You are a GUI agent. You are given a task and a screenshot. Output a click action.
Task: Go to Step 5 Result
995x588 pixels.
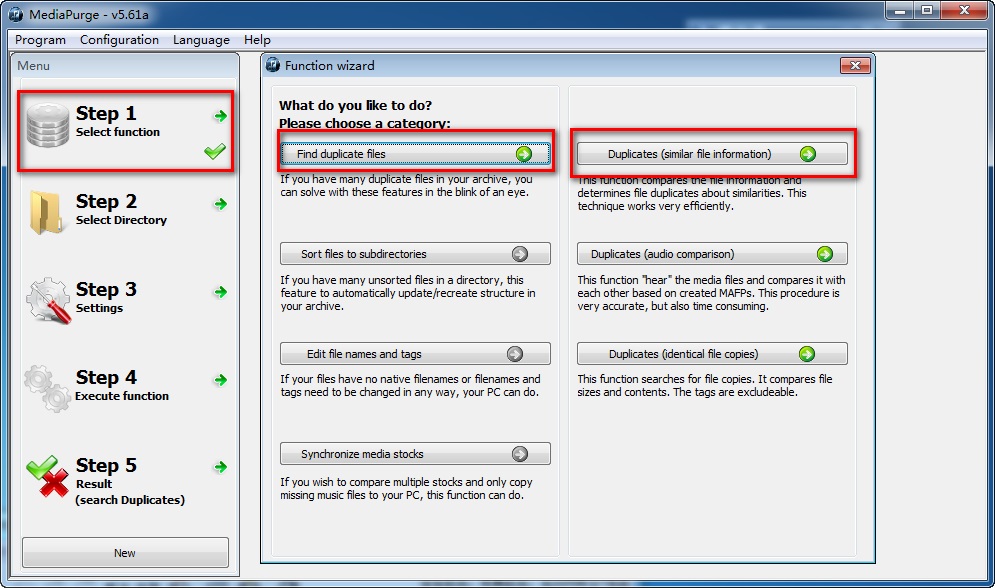point(129,481)
